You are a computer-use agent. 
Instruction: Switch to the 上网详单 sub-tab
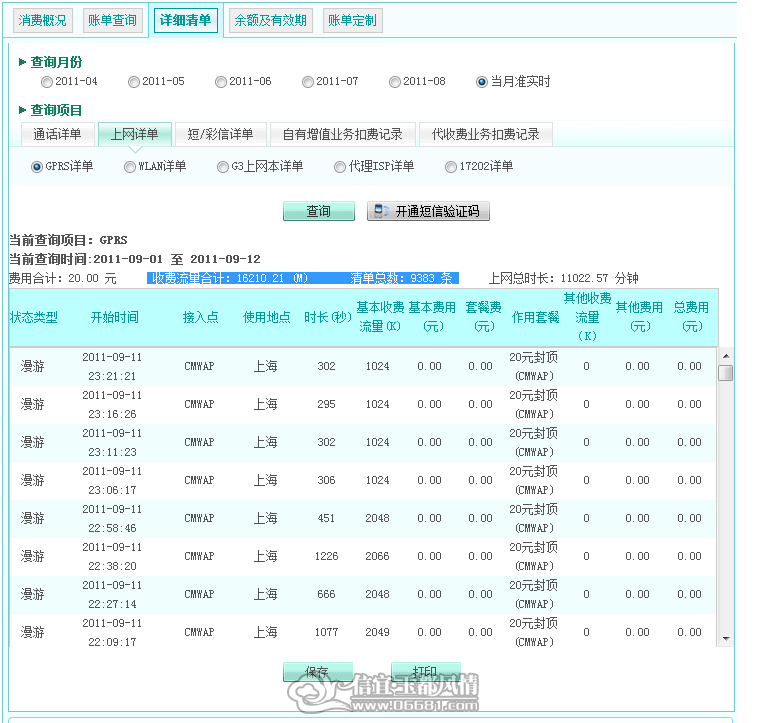(135, 134)
